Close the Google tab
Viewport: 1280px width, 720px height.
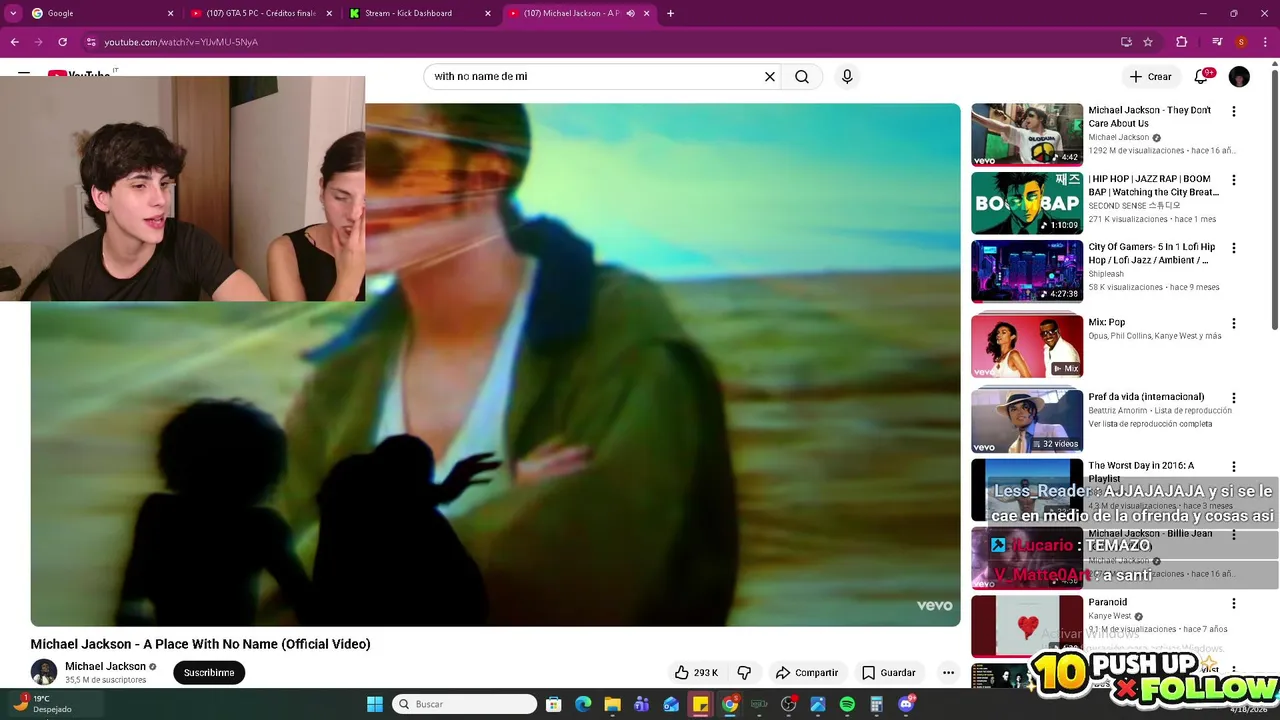point(170,13)
